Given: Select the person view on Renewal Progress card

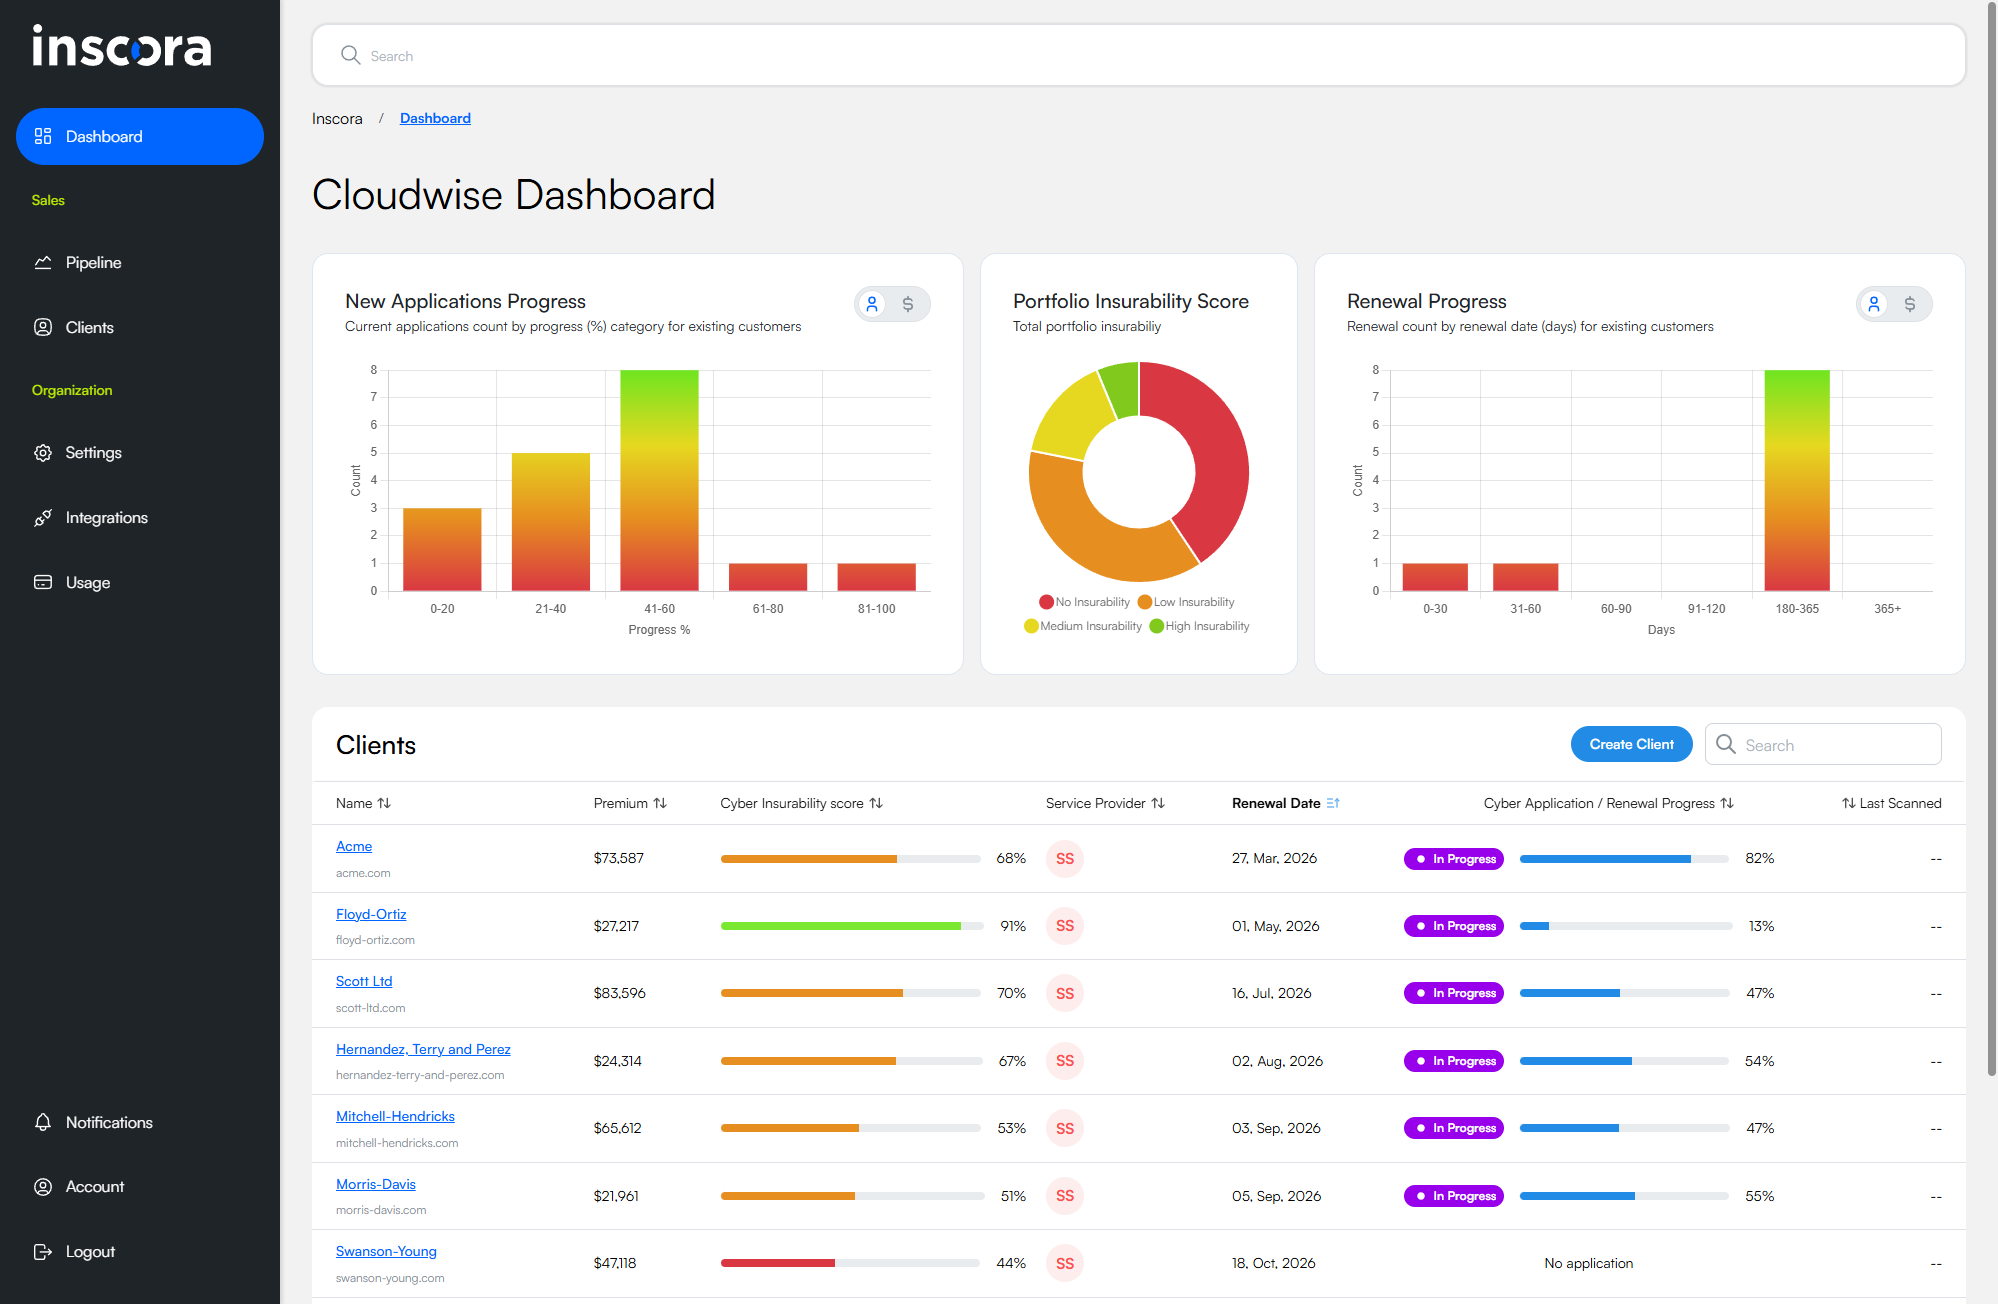Looking at the screenshot, I should [x=1875, y=304].
